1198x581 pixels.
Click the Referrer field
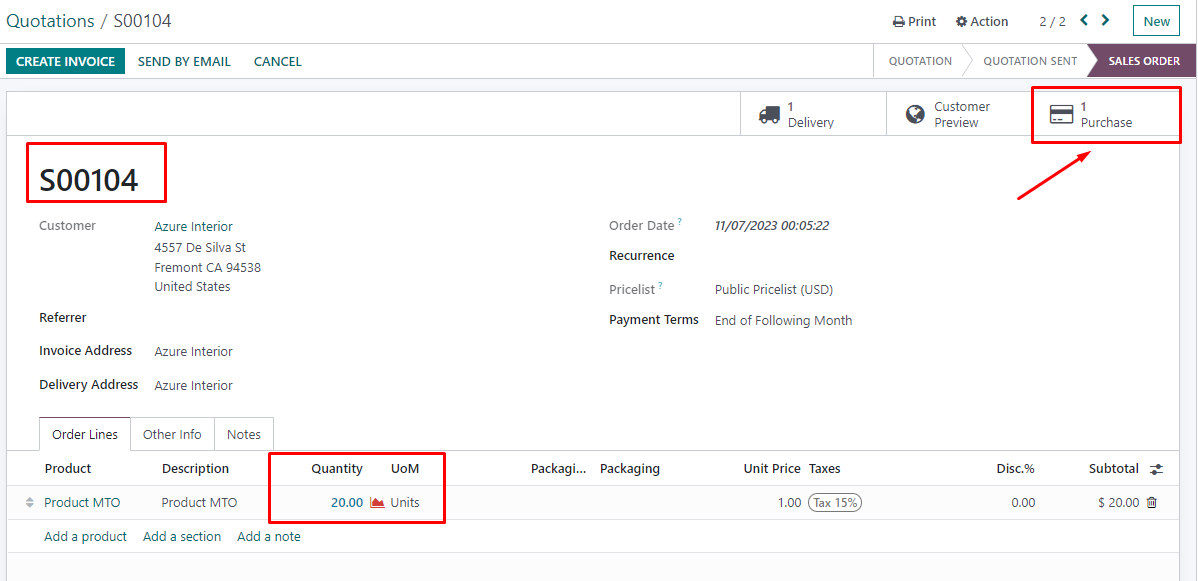(x=63, y=317)
